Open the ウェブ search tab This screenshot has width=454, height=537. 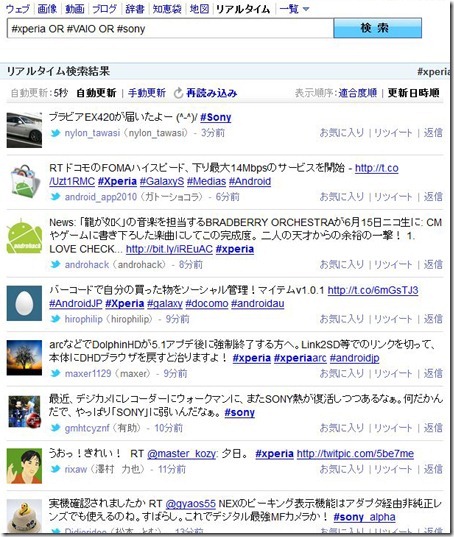(x=18, y=9)
